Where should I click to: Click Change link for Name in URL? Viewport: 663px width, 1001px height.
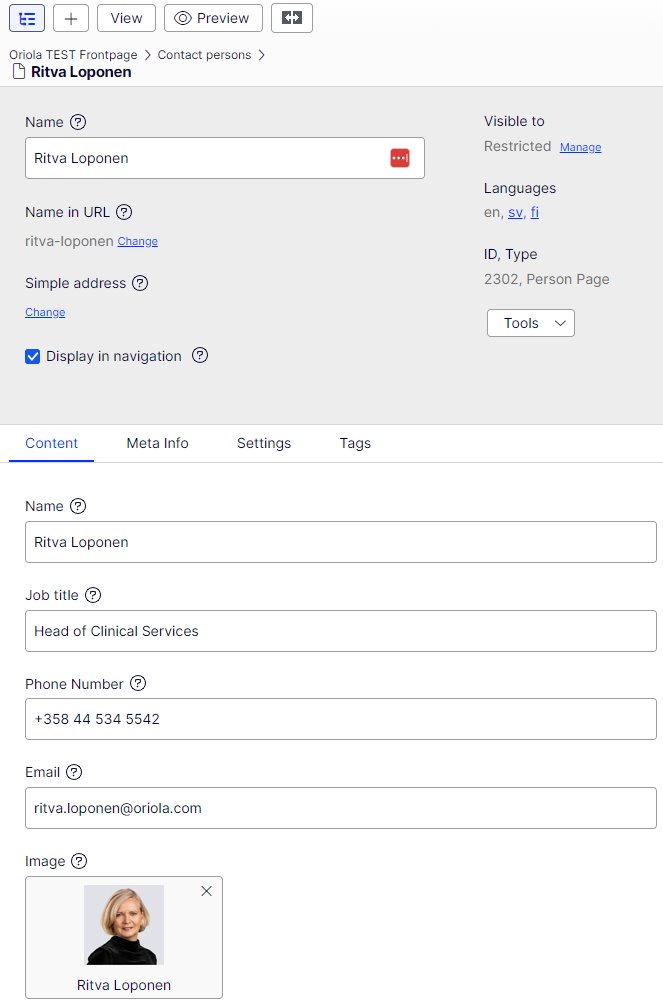137,241
